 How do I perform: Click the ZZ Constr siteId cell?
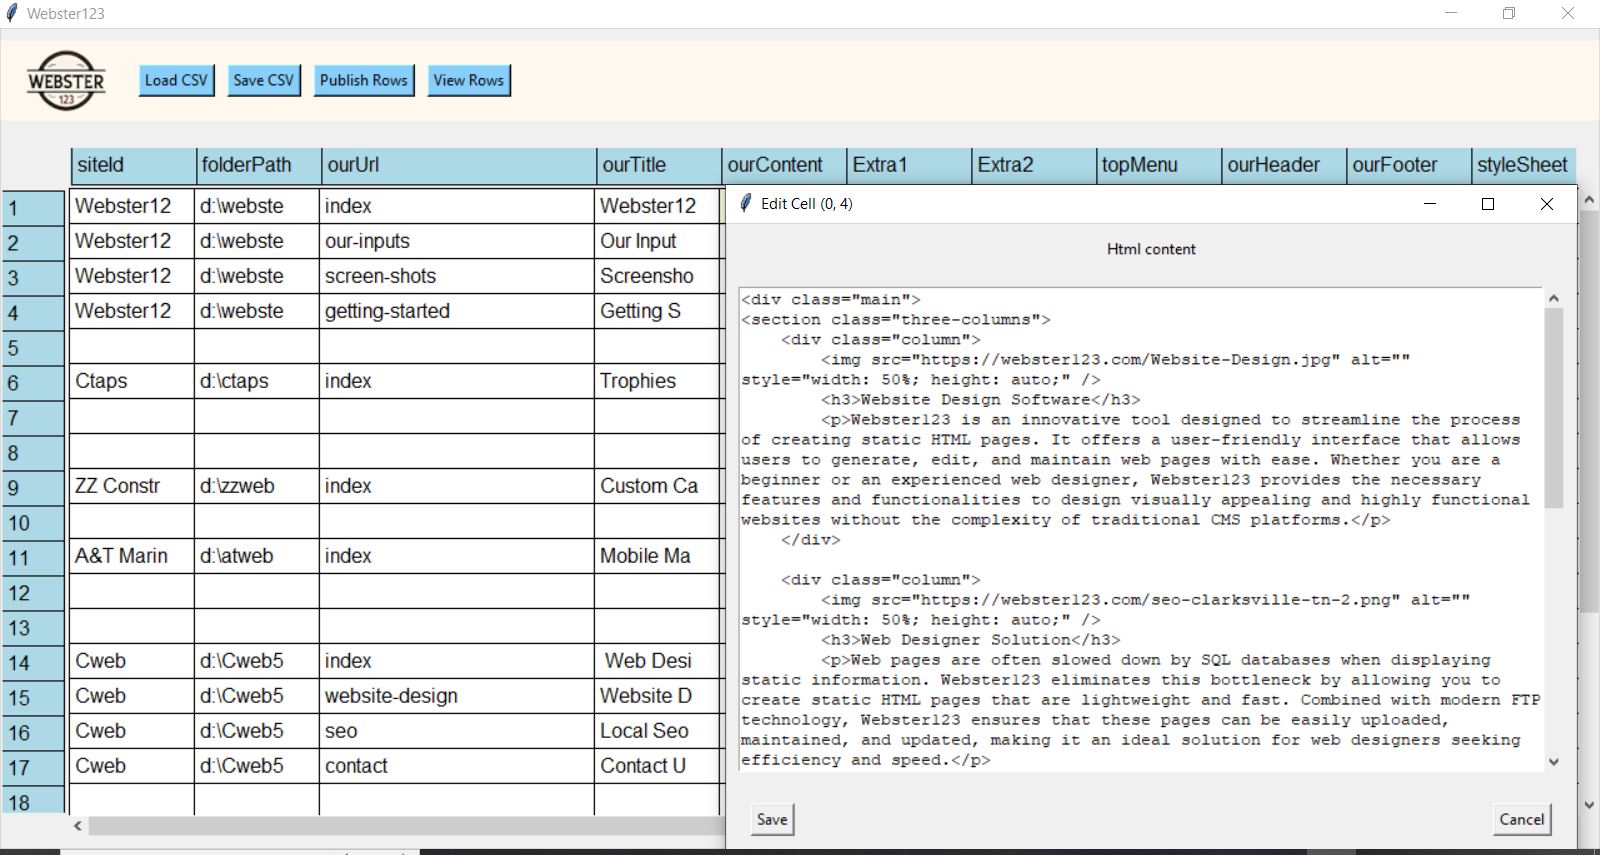132,486
